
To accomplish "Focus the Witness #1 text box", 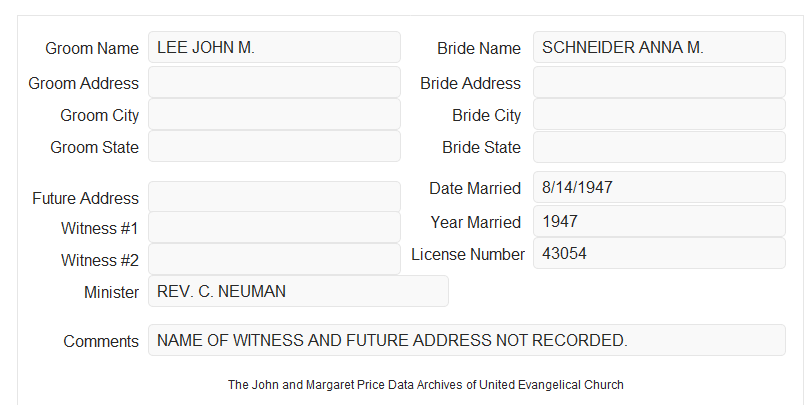I will [x=274, y=227].
